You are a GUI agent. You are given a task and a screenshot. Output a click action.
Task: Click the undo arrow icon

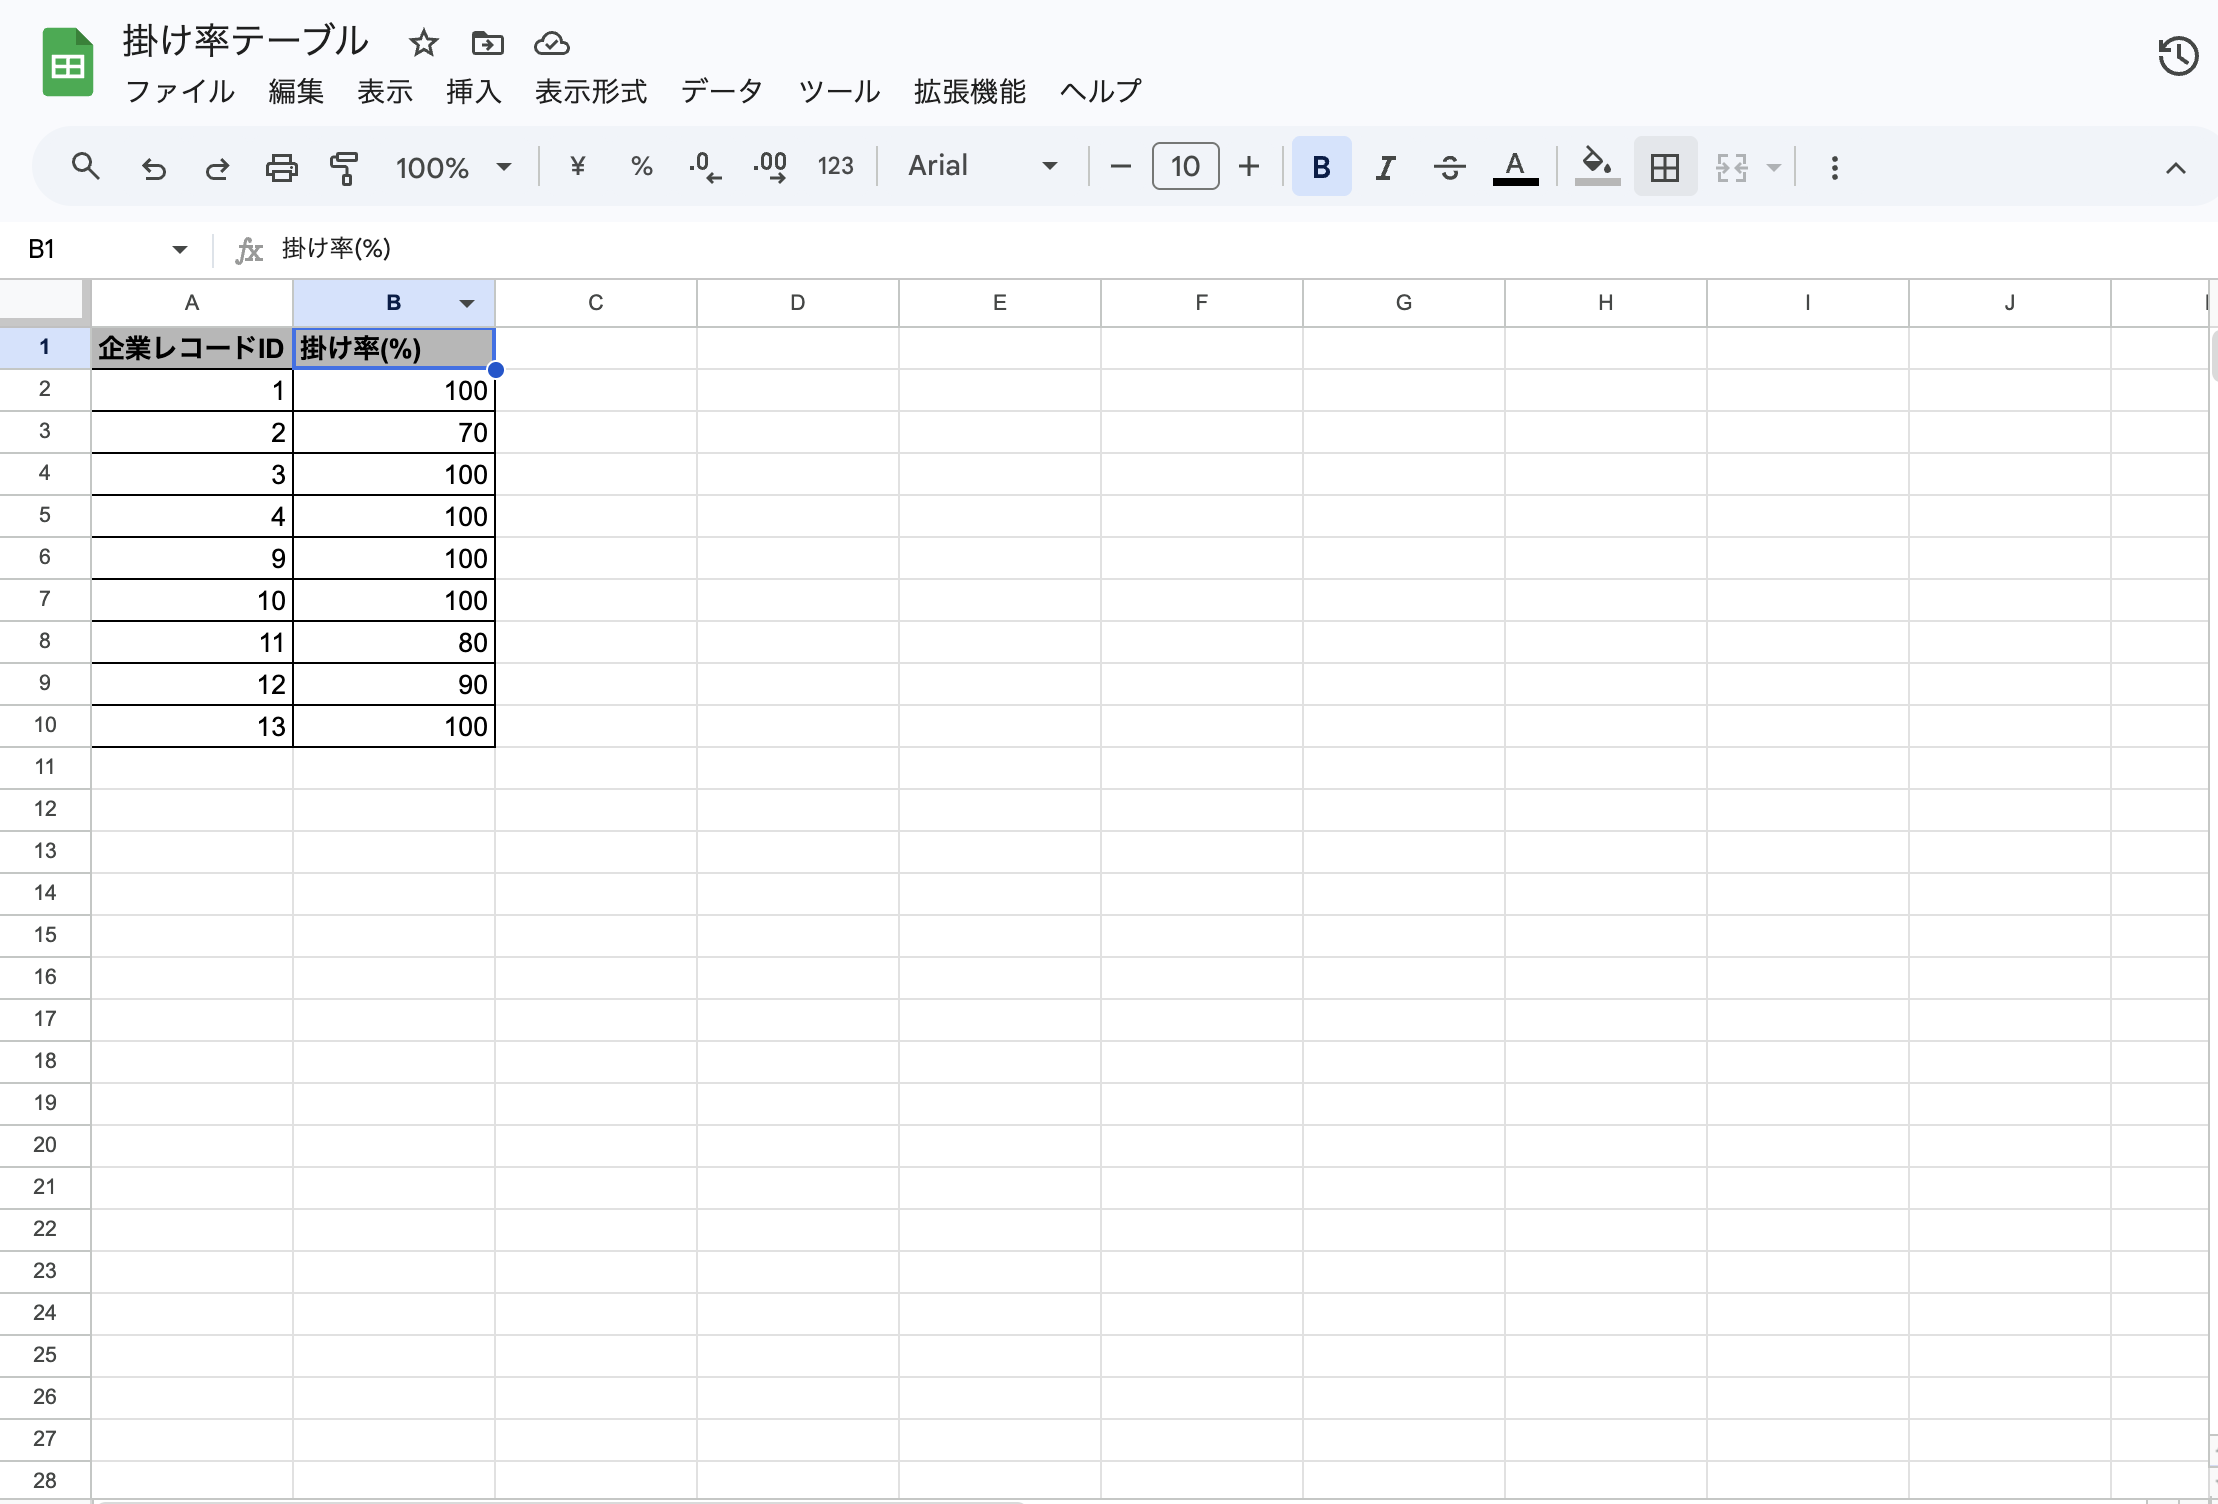153,167
